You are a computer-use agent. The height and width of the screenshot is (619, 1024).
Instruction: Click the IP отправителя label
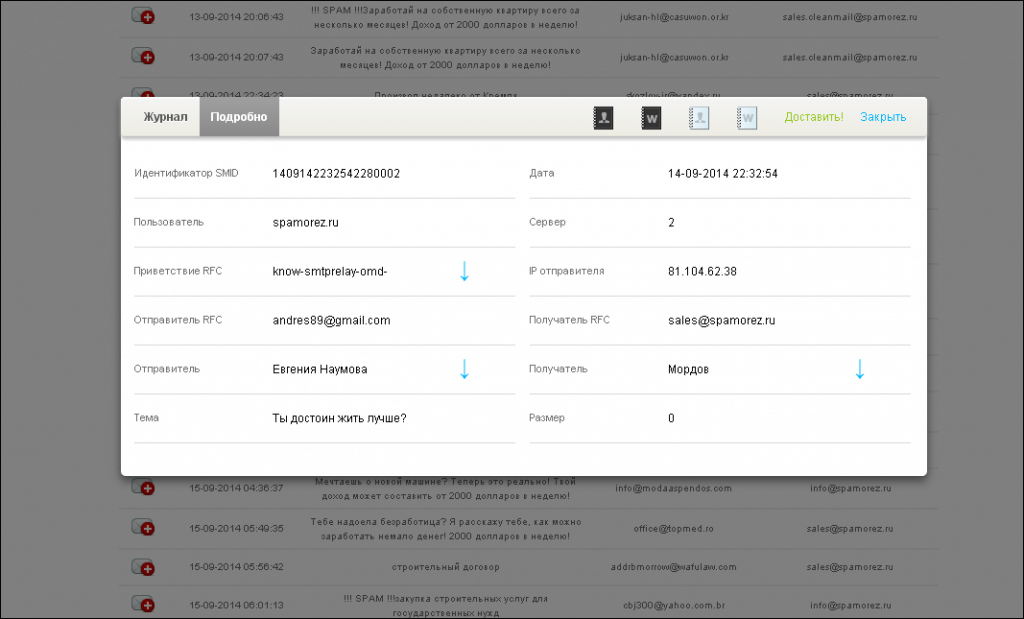[566, 271]
